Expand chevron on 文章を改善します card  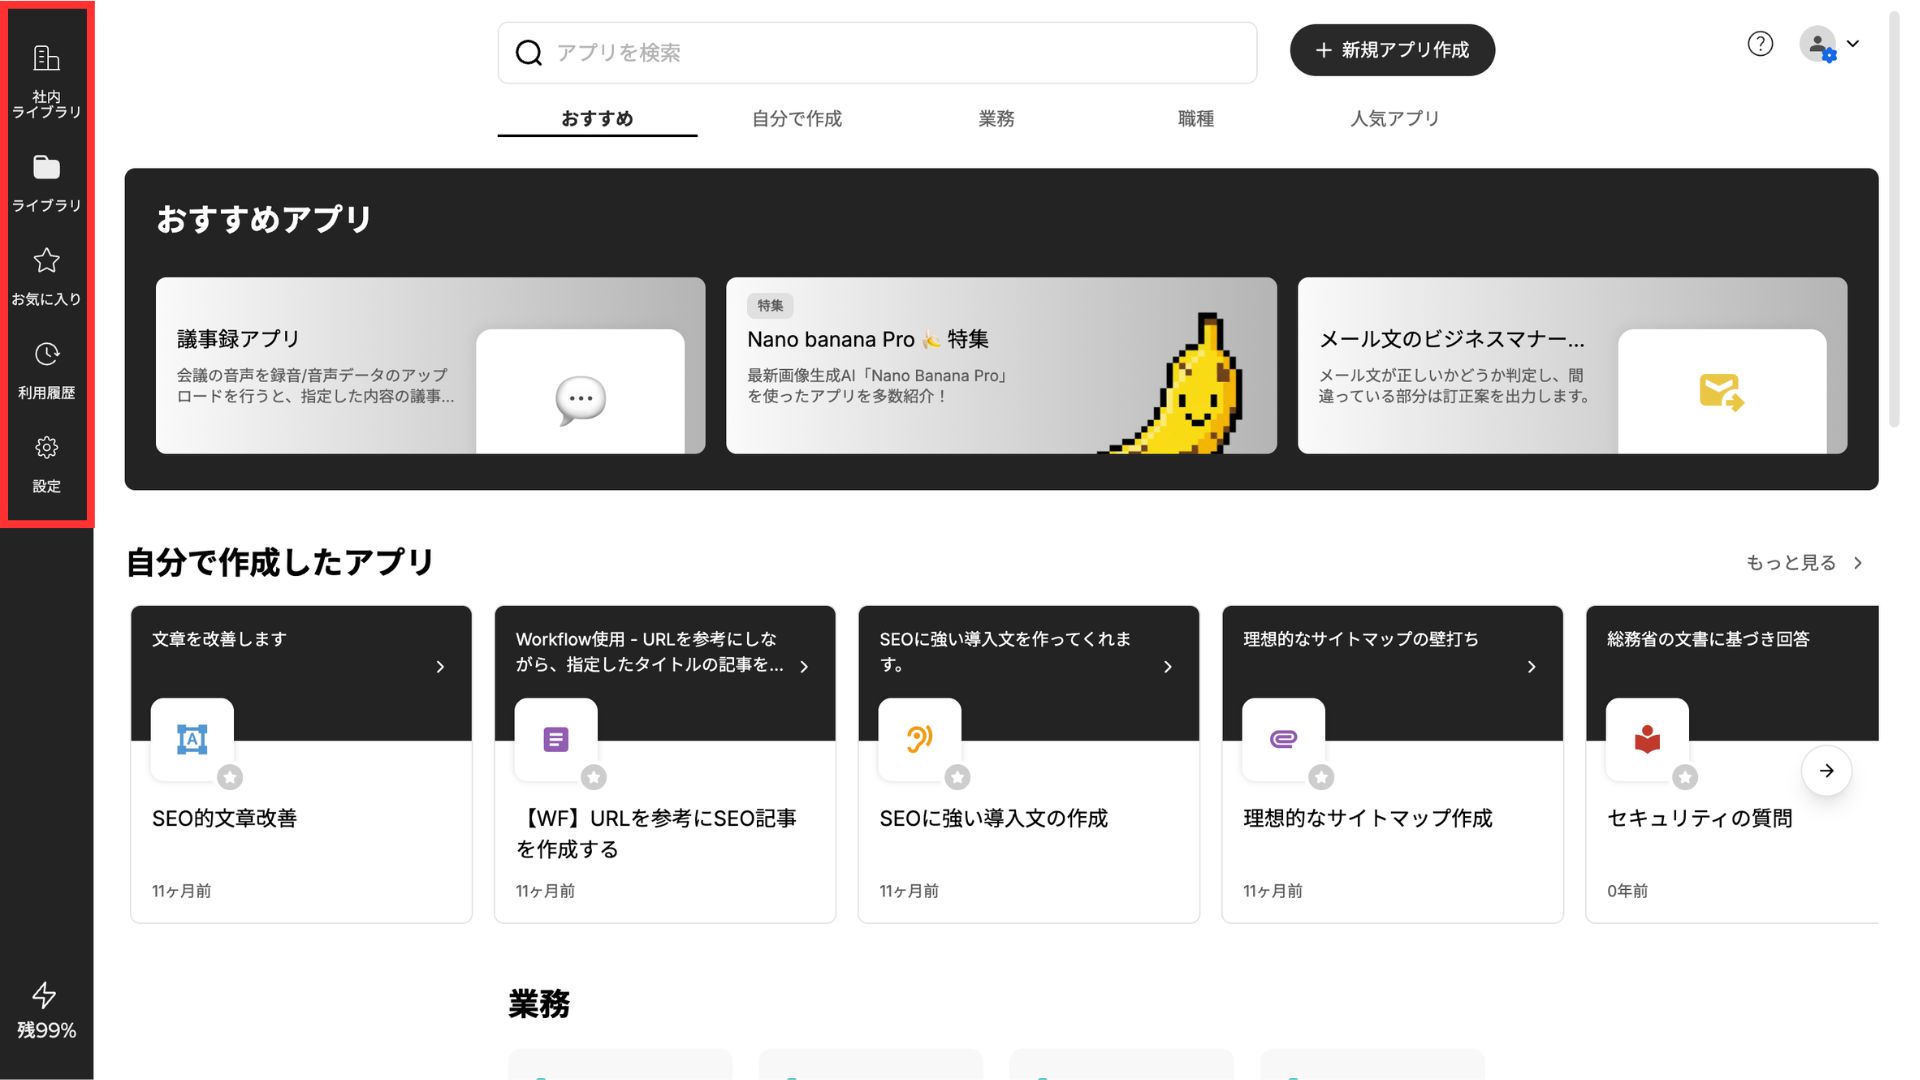point(440,667)
